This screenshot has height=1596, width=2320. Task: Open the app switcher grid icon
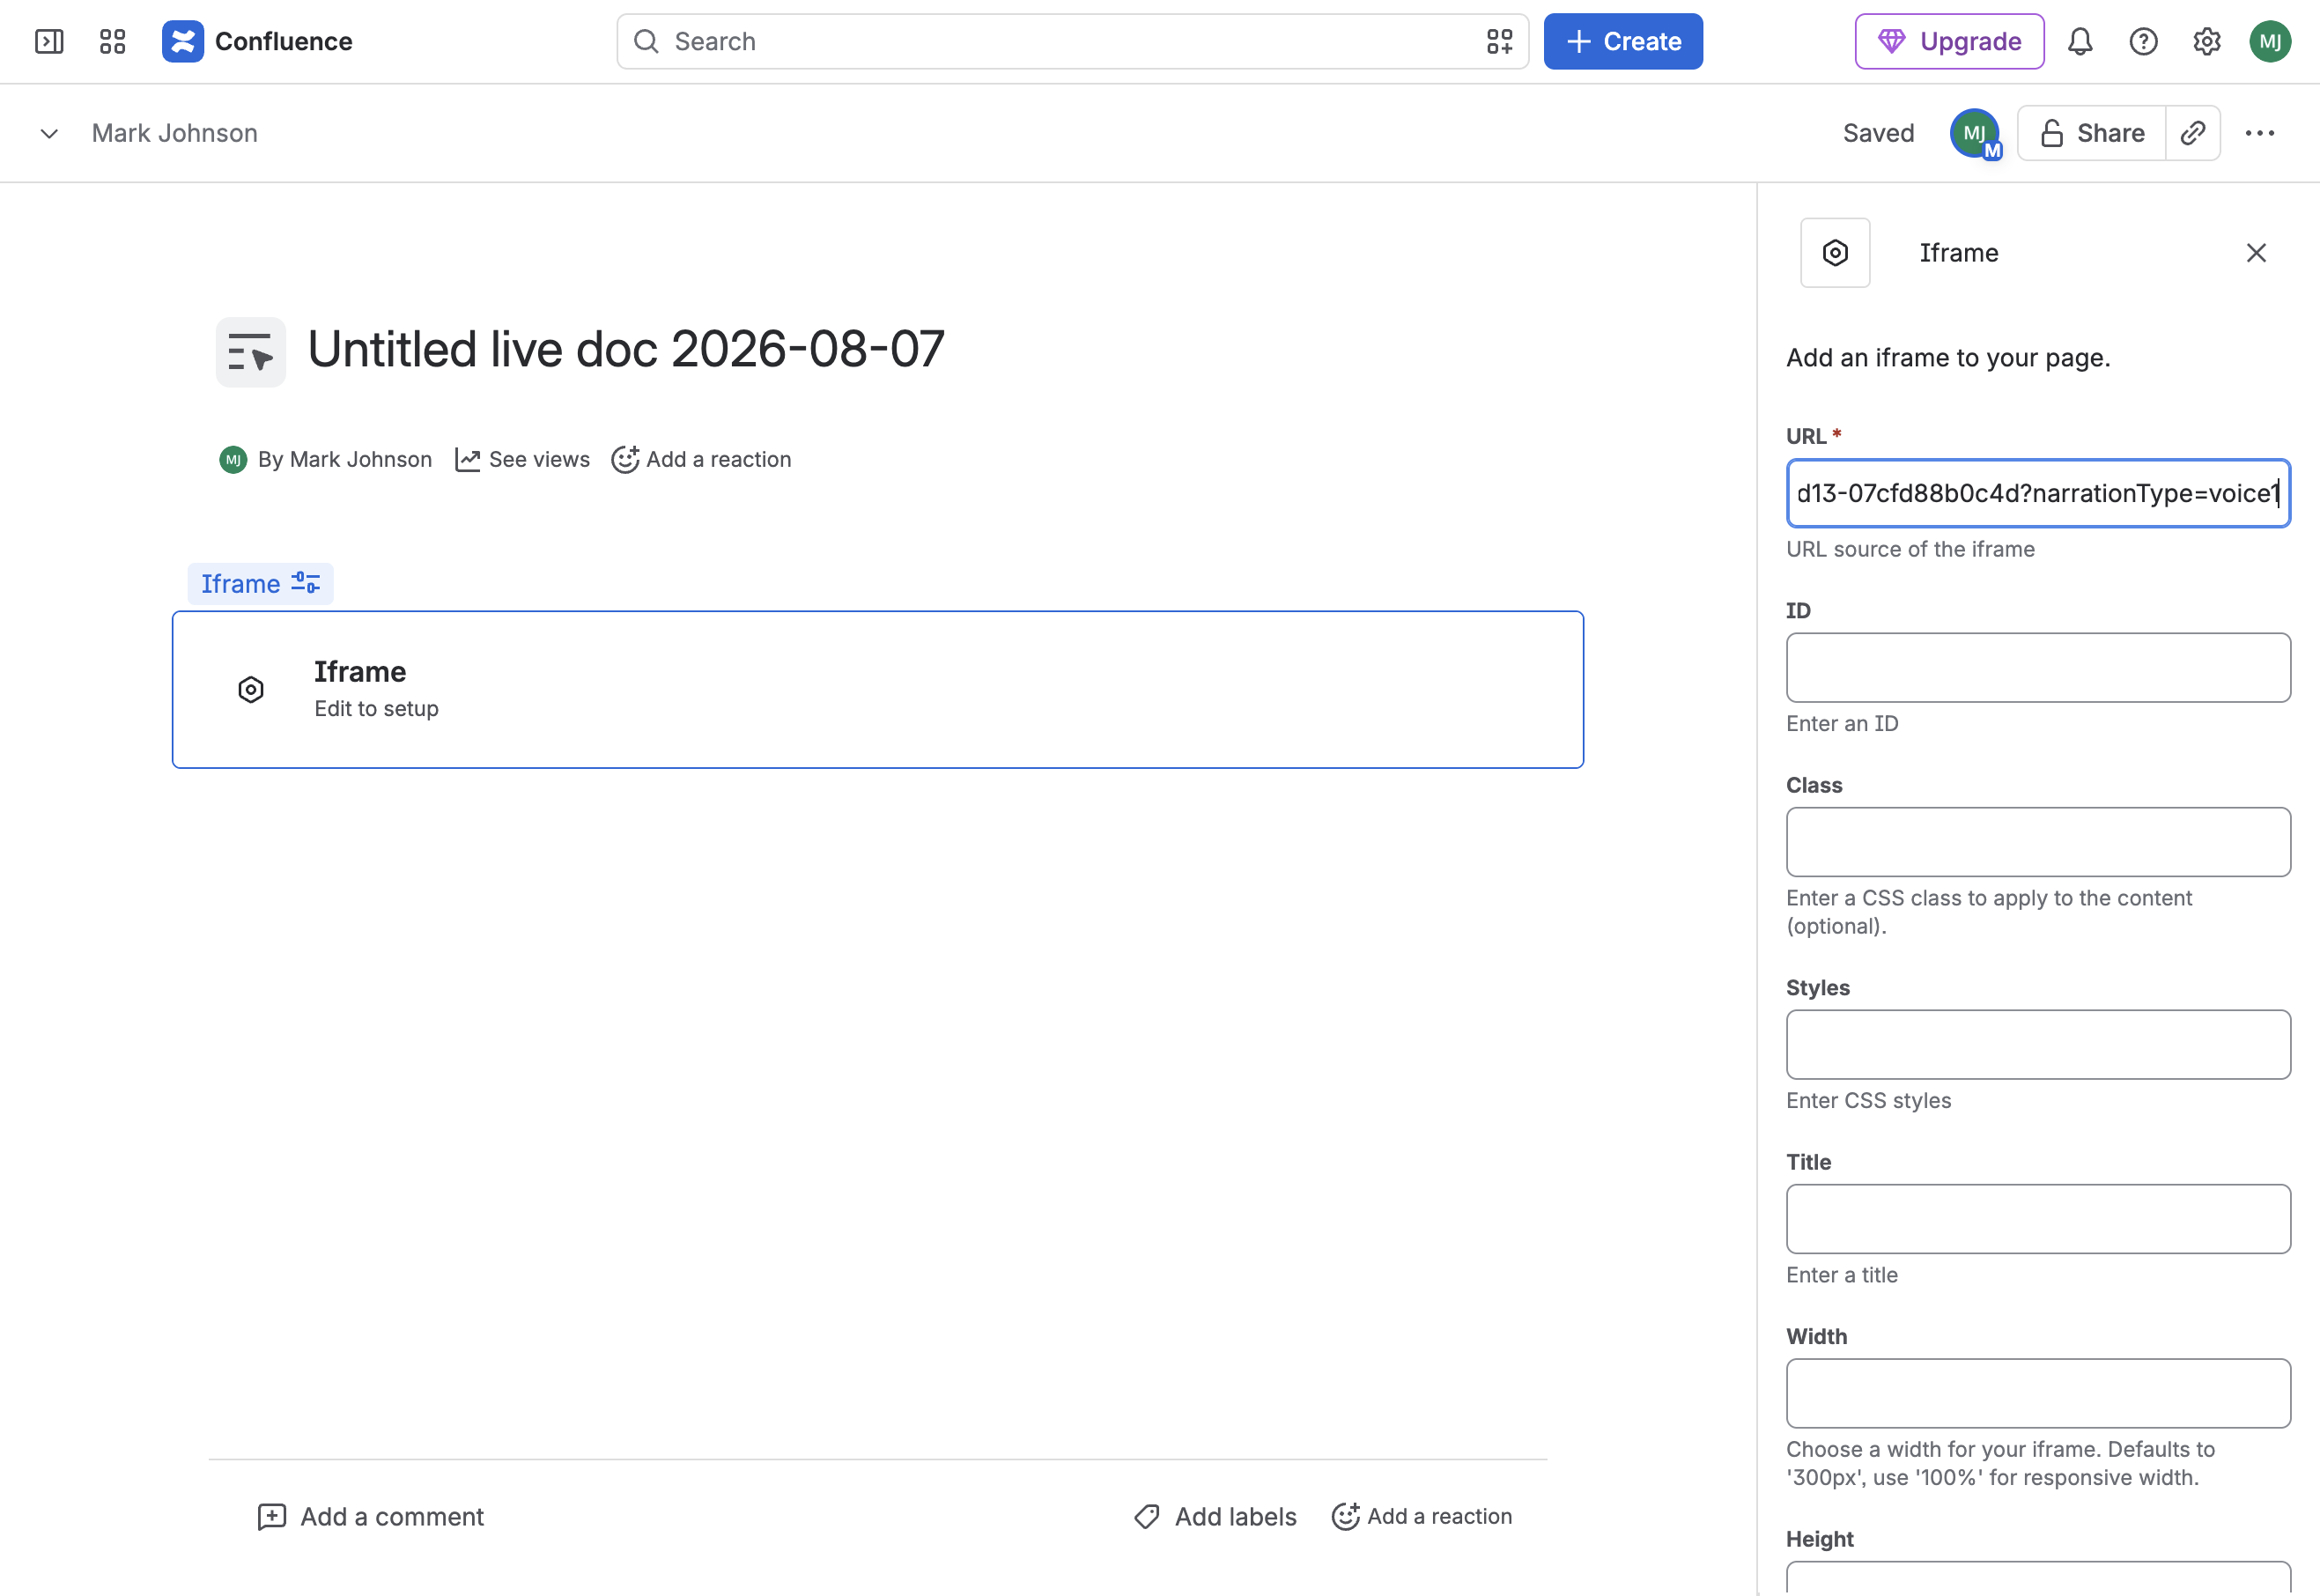click(x=112, y=41)
